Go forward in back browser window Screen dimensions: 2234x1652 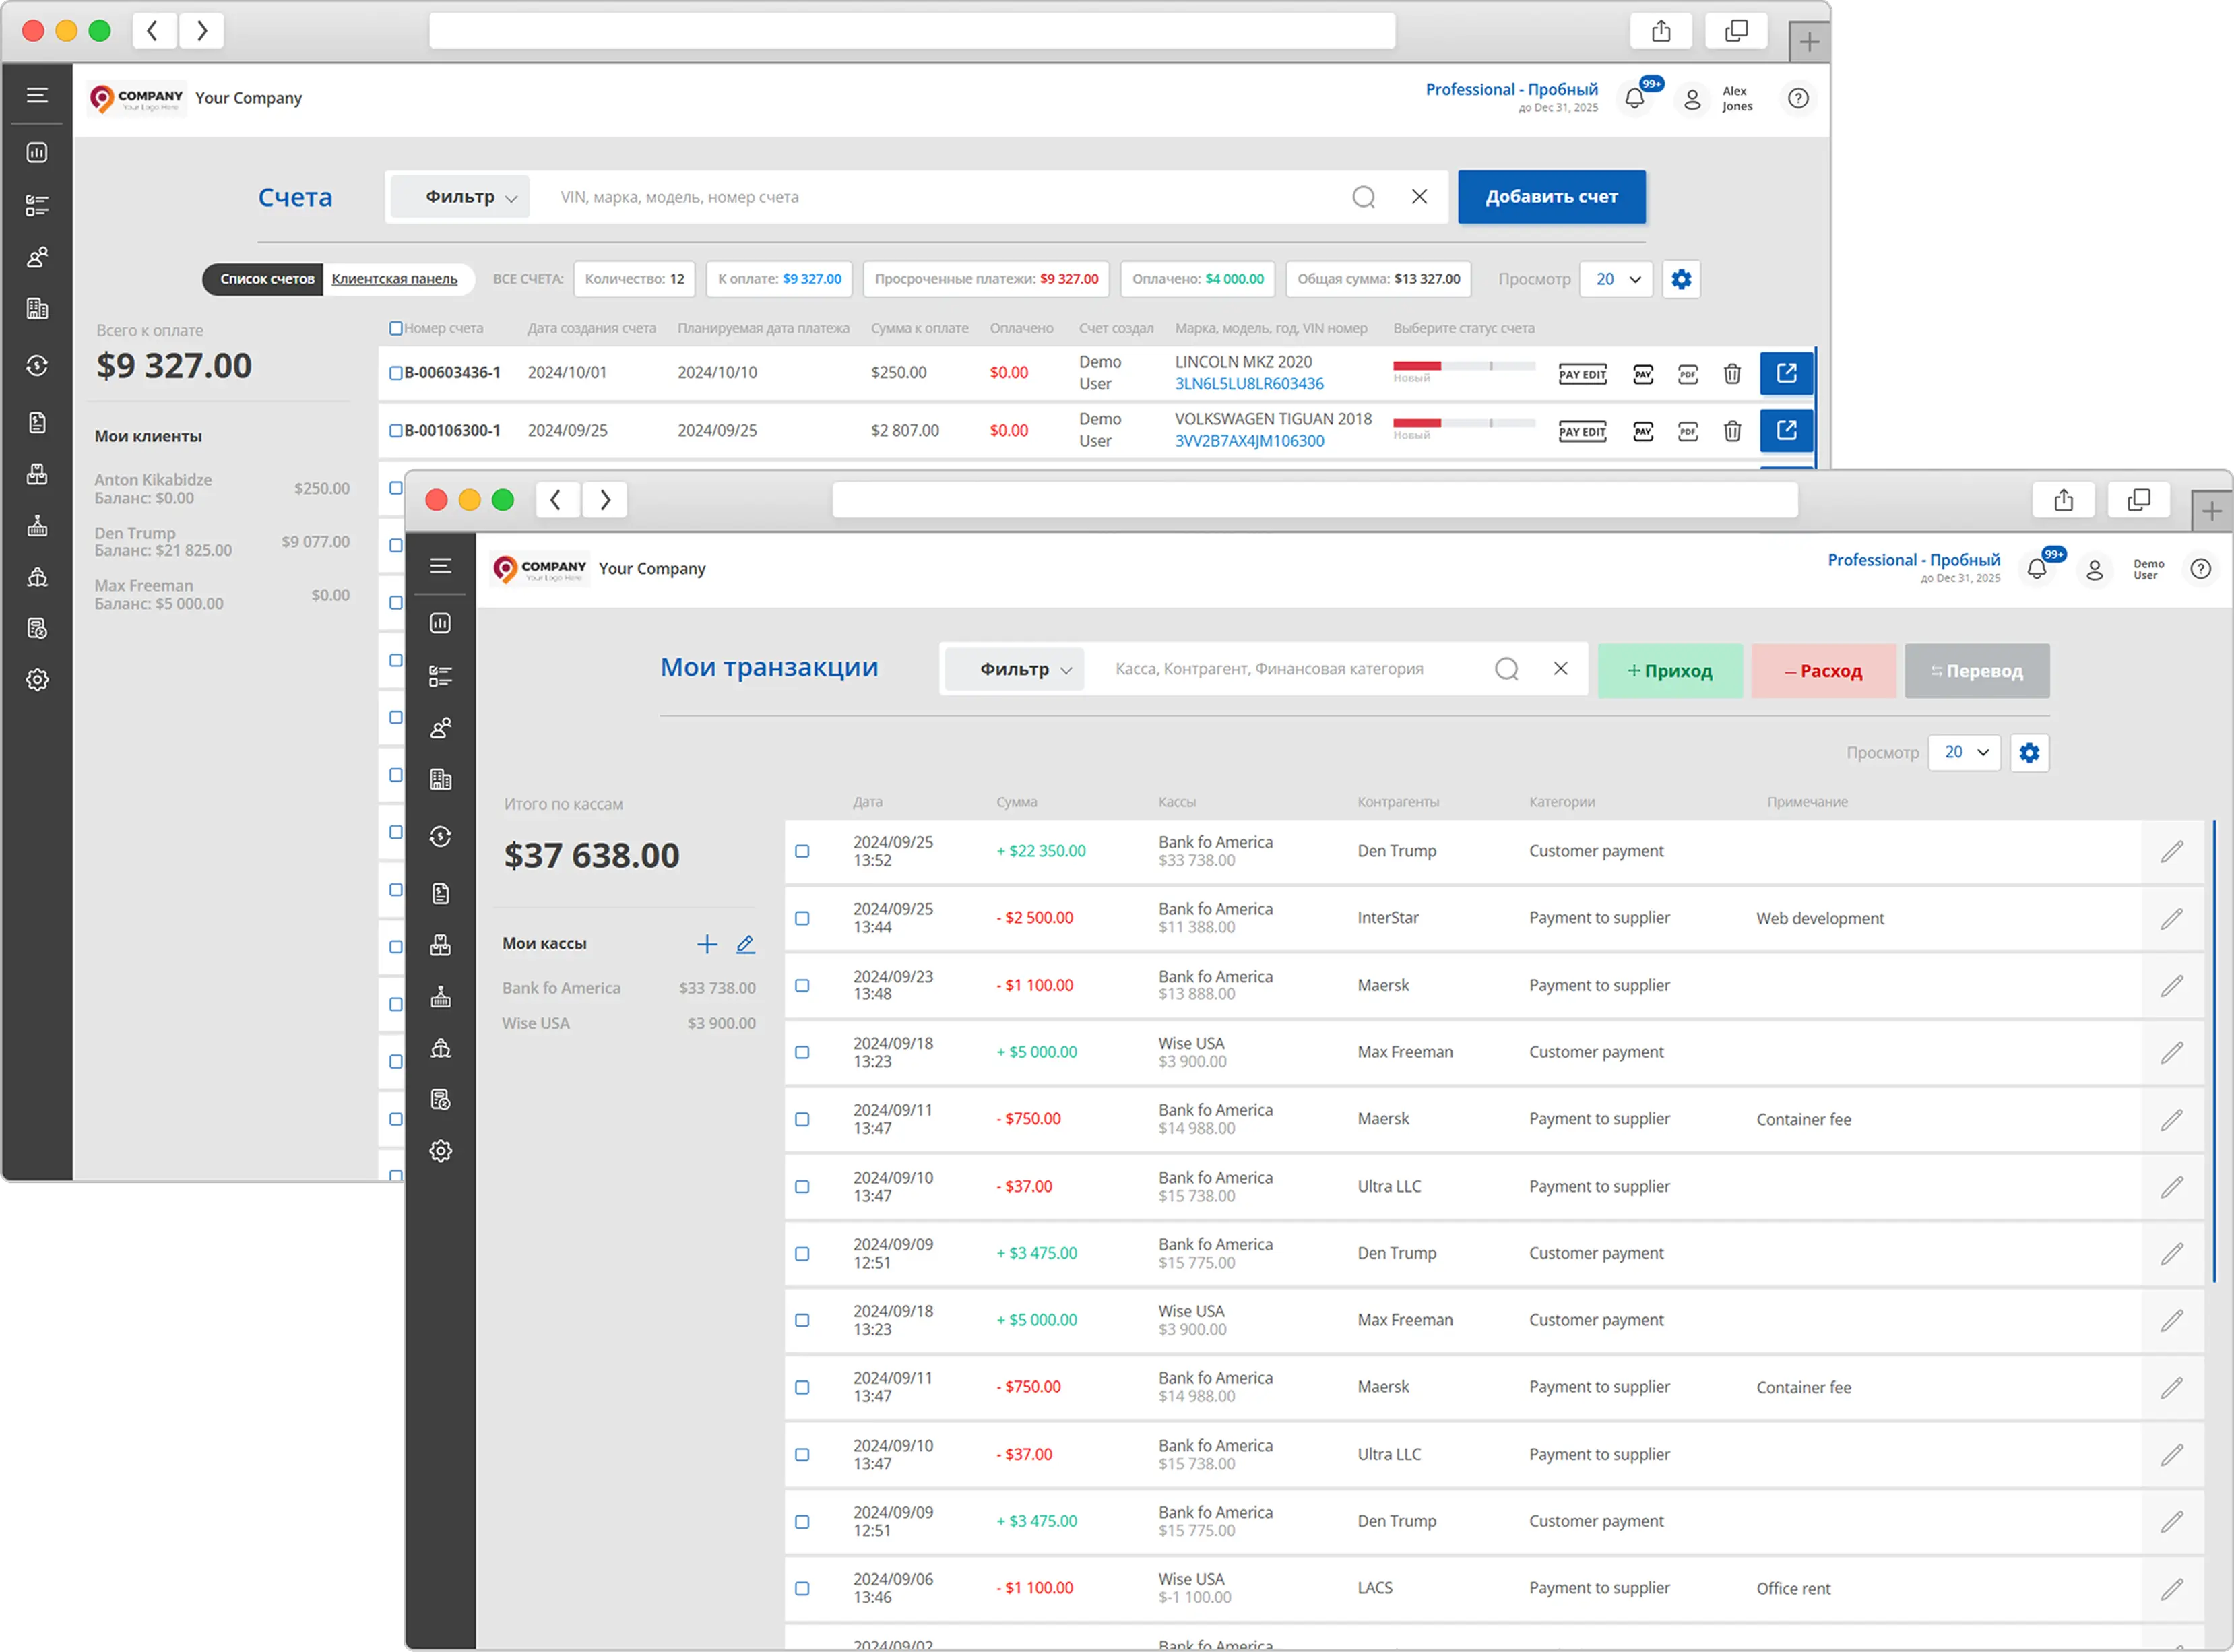pos(202,31)
